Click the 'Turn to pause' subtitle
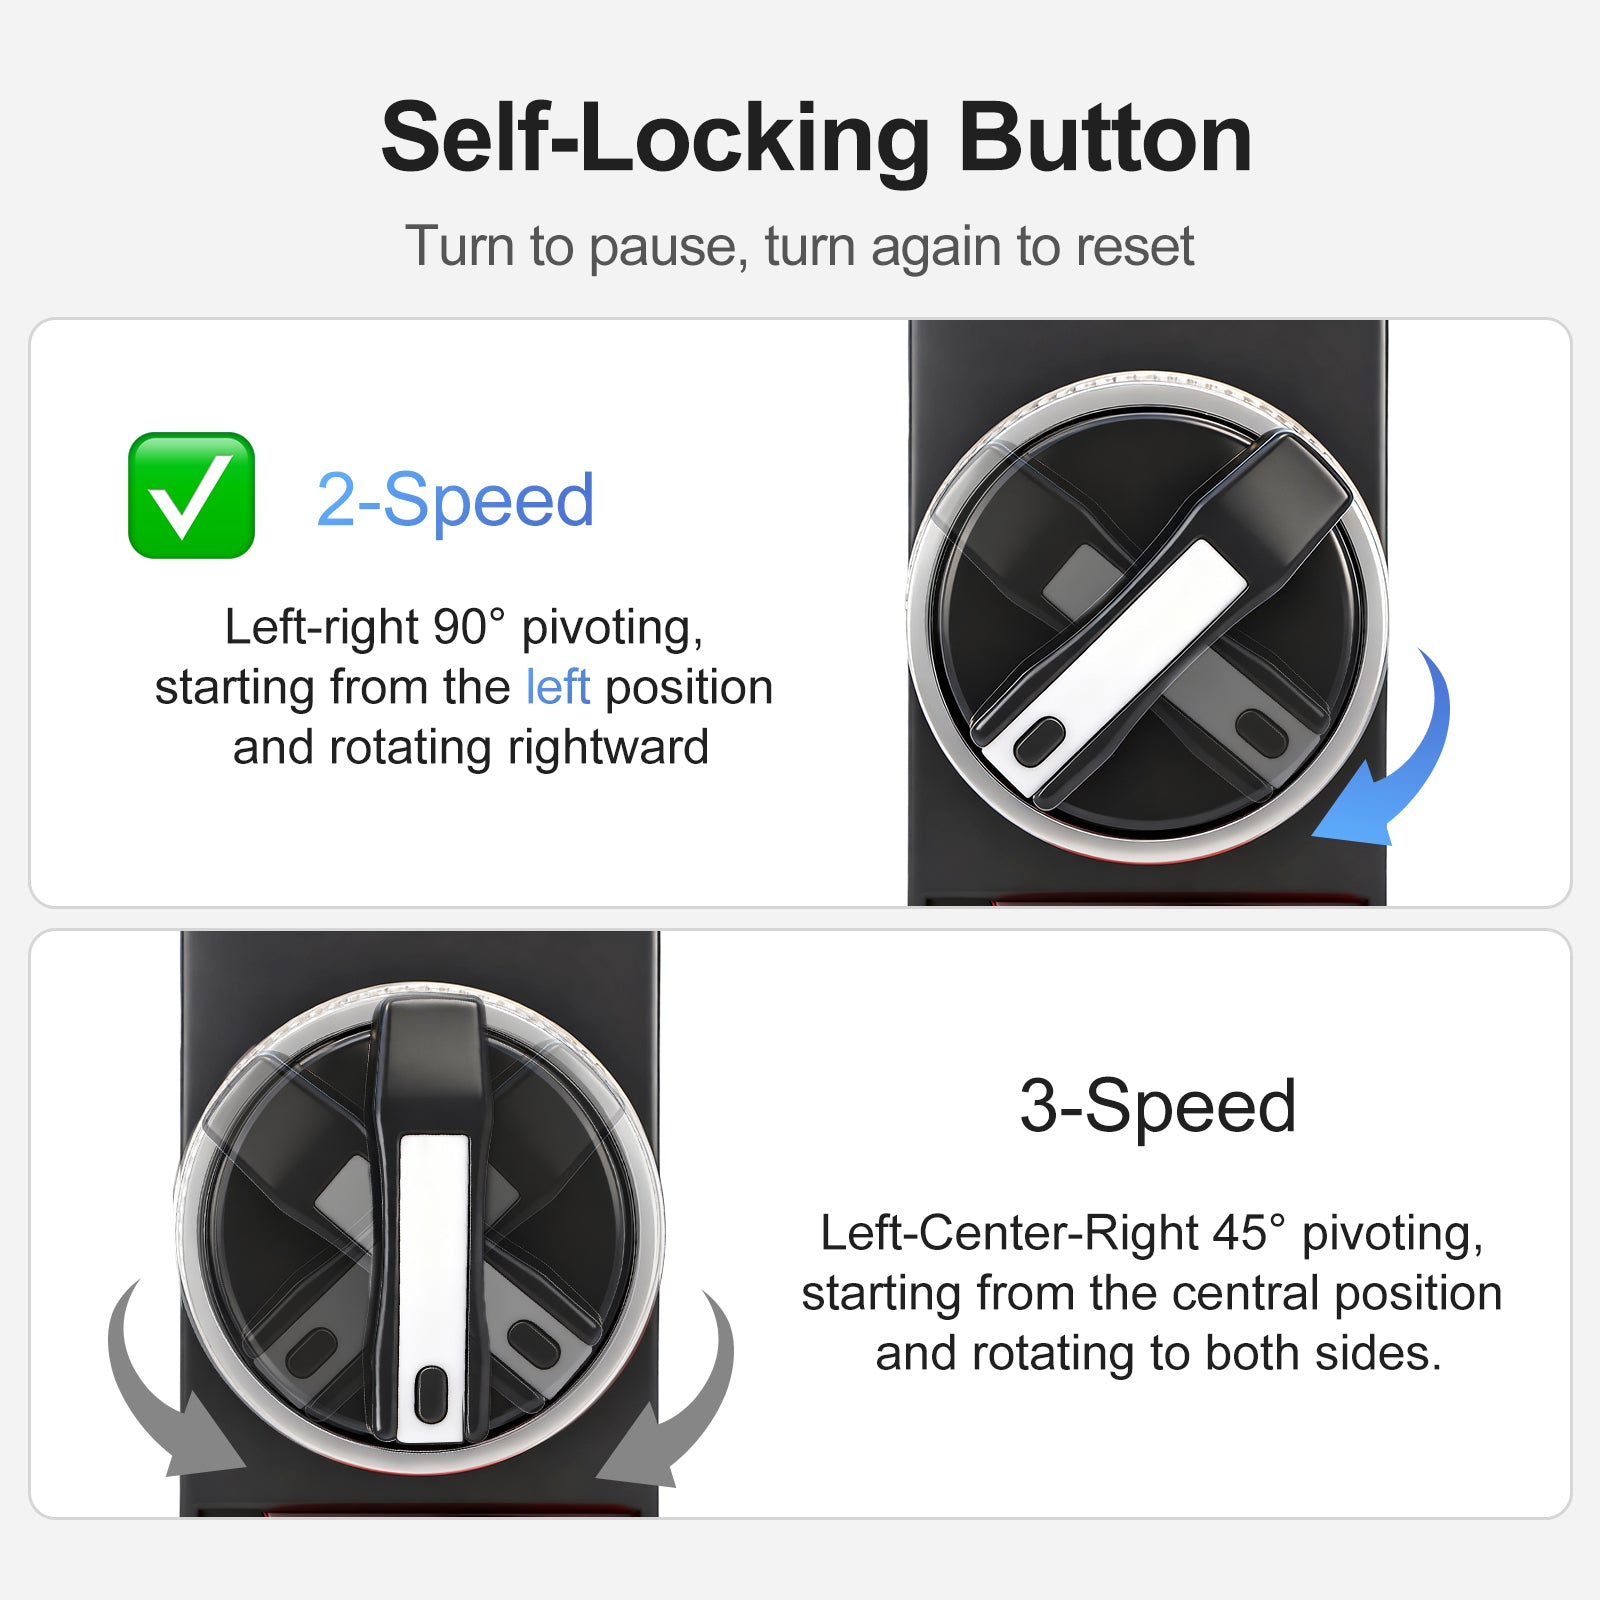 point(799,246)
